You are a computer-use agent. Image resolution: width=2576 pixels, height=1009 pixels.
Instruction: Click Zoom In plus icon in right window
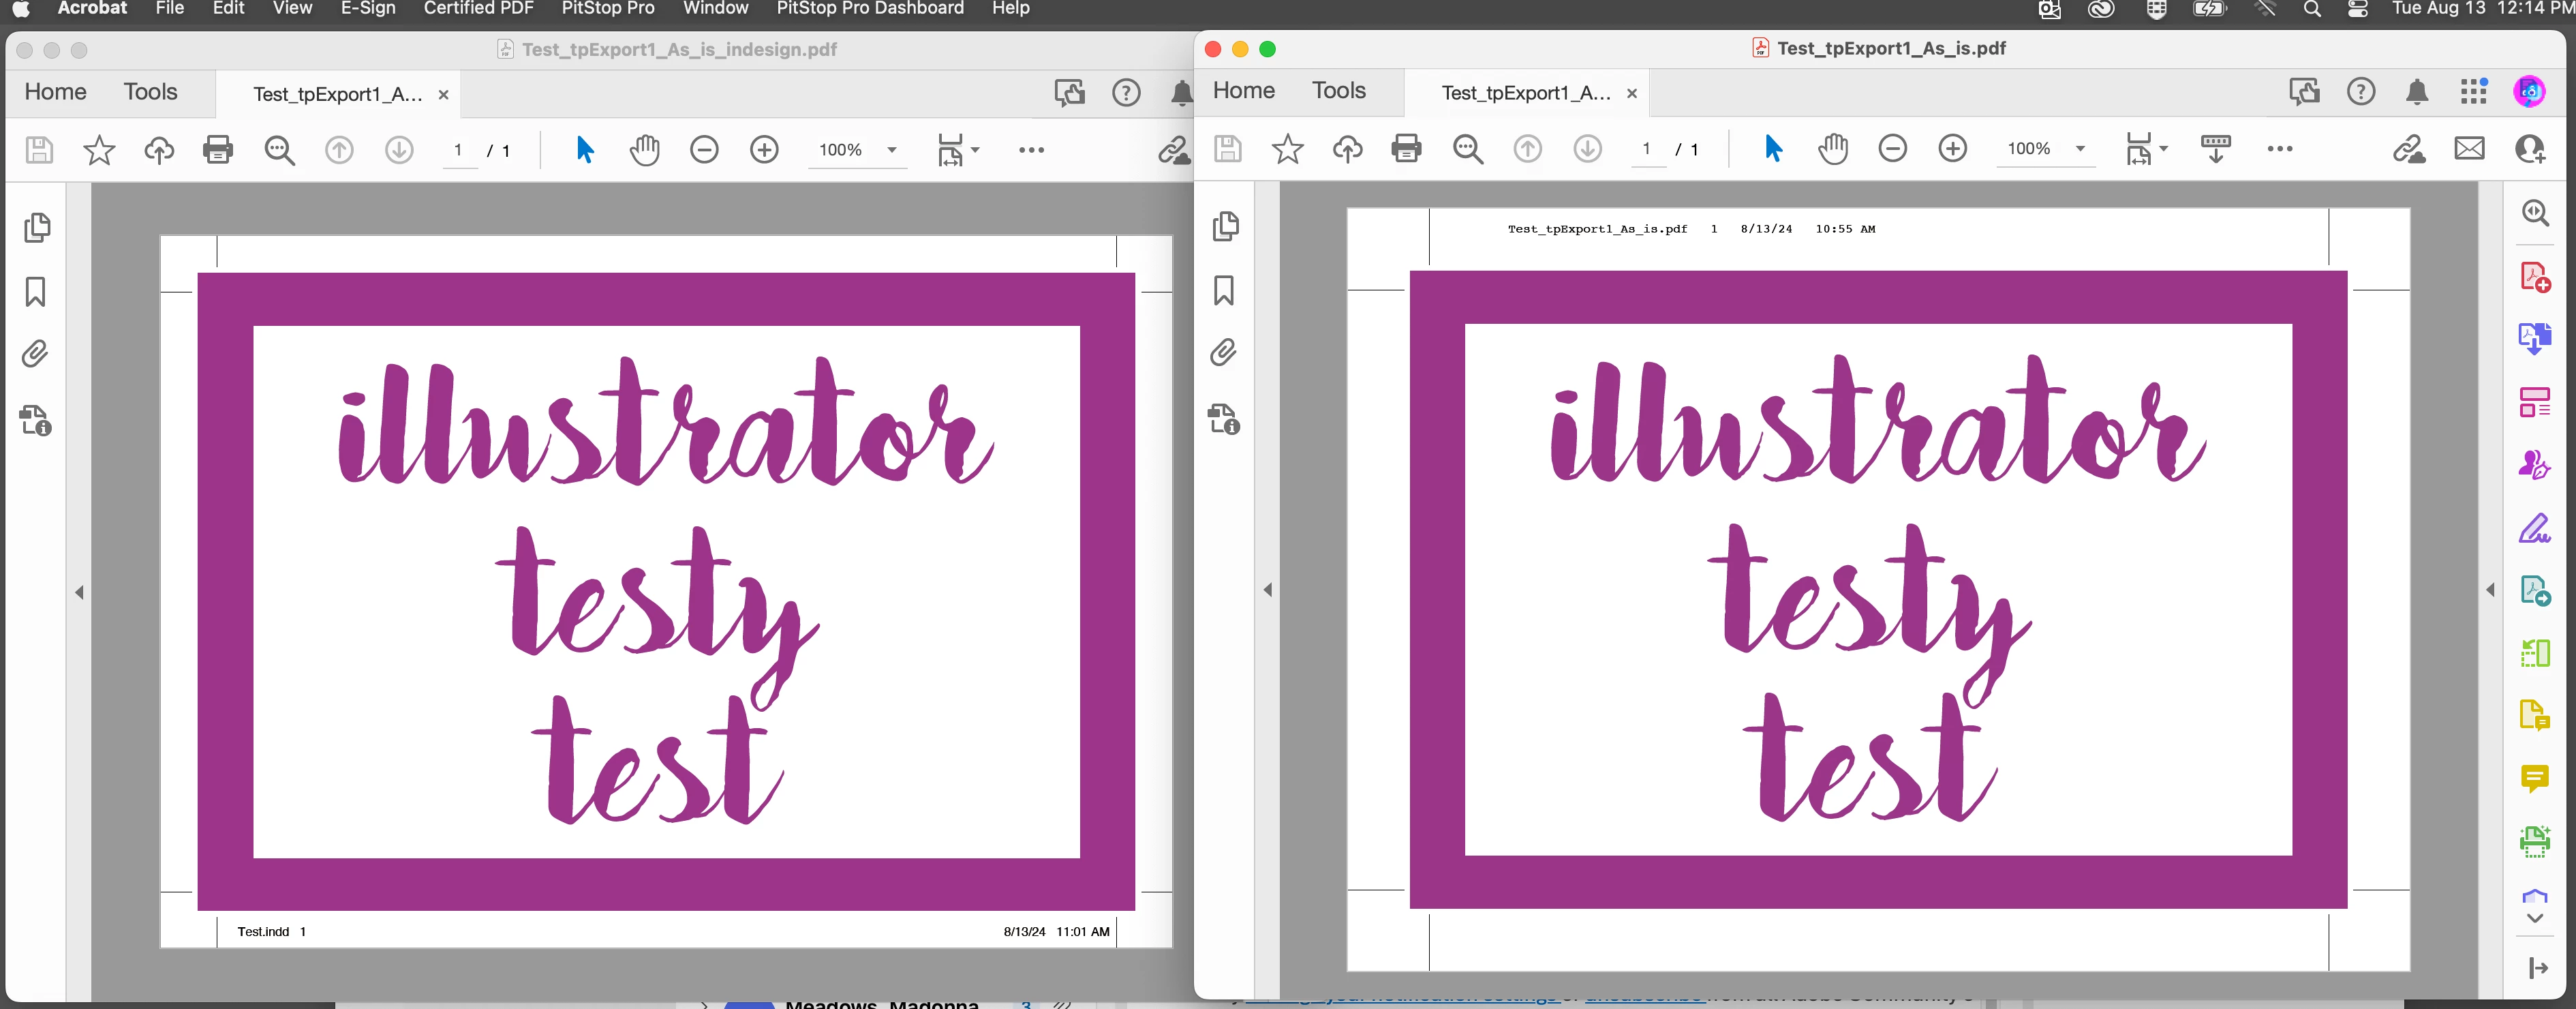click(1952, 149)
